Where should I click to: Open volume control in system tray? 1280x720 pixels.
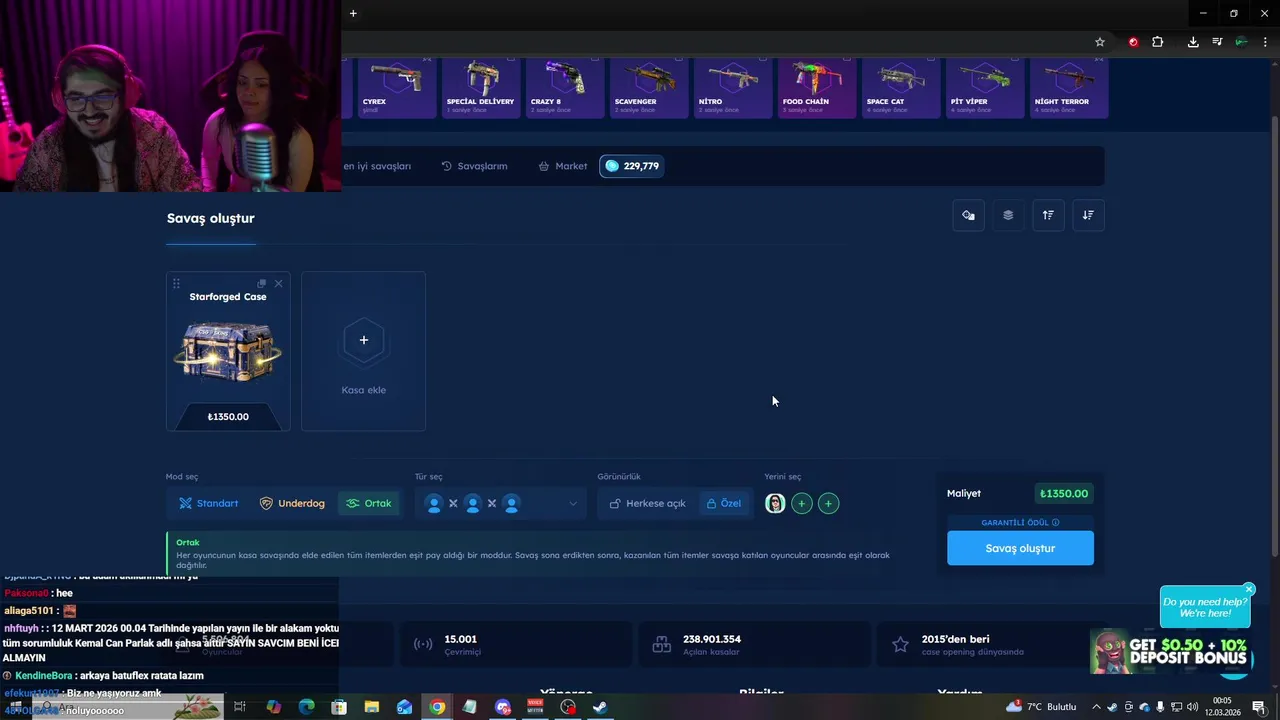click(1193, 707)
